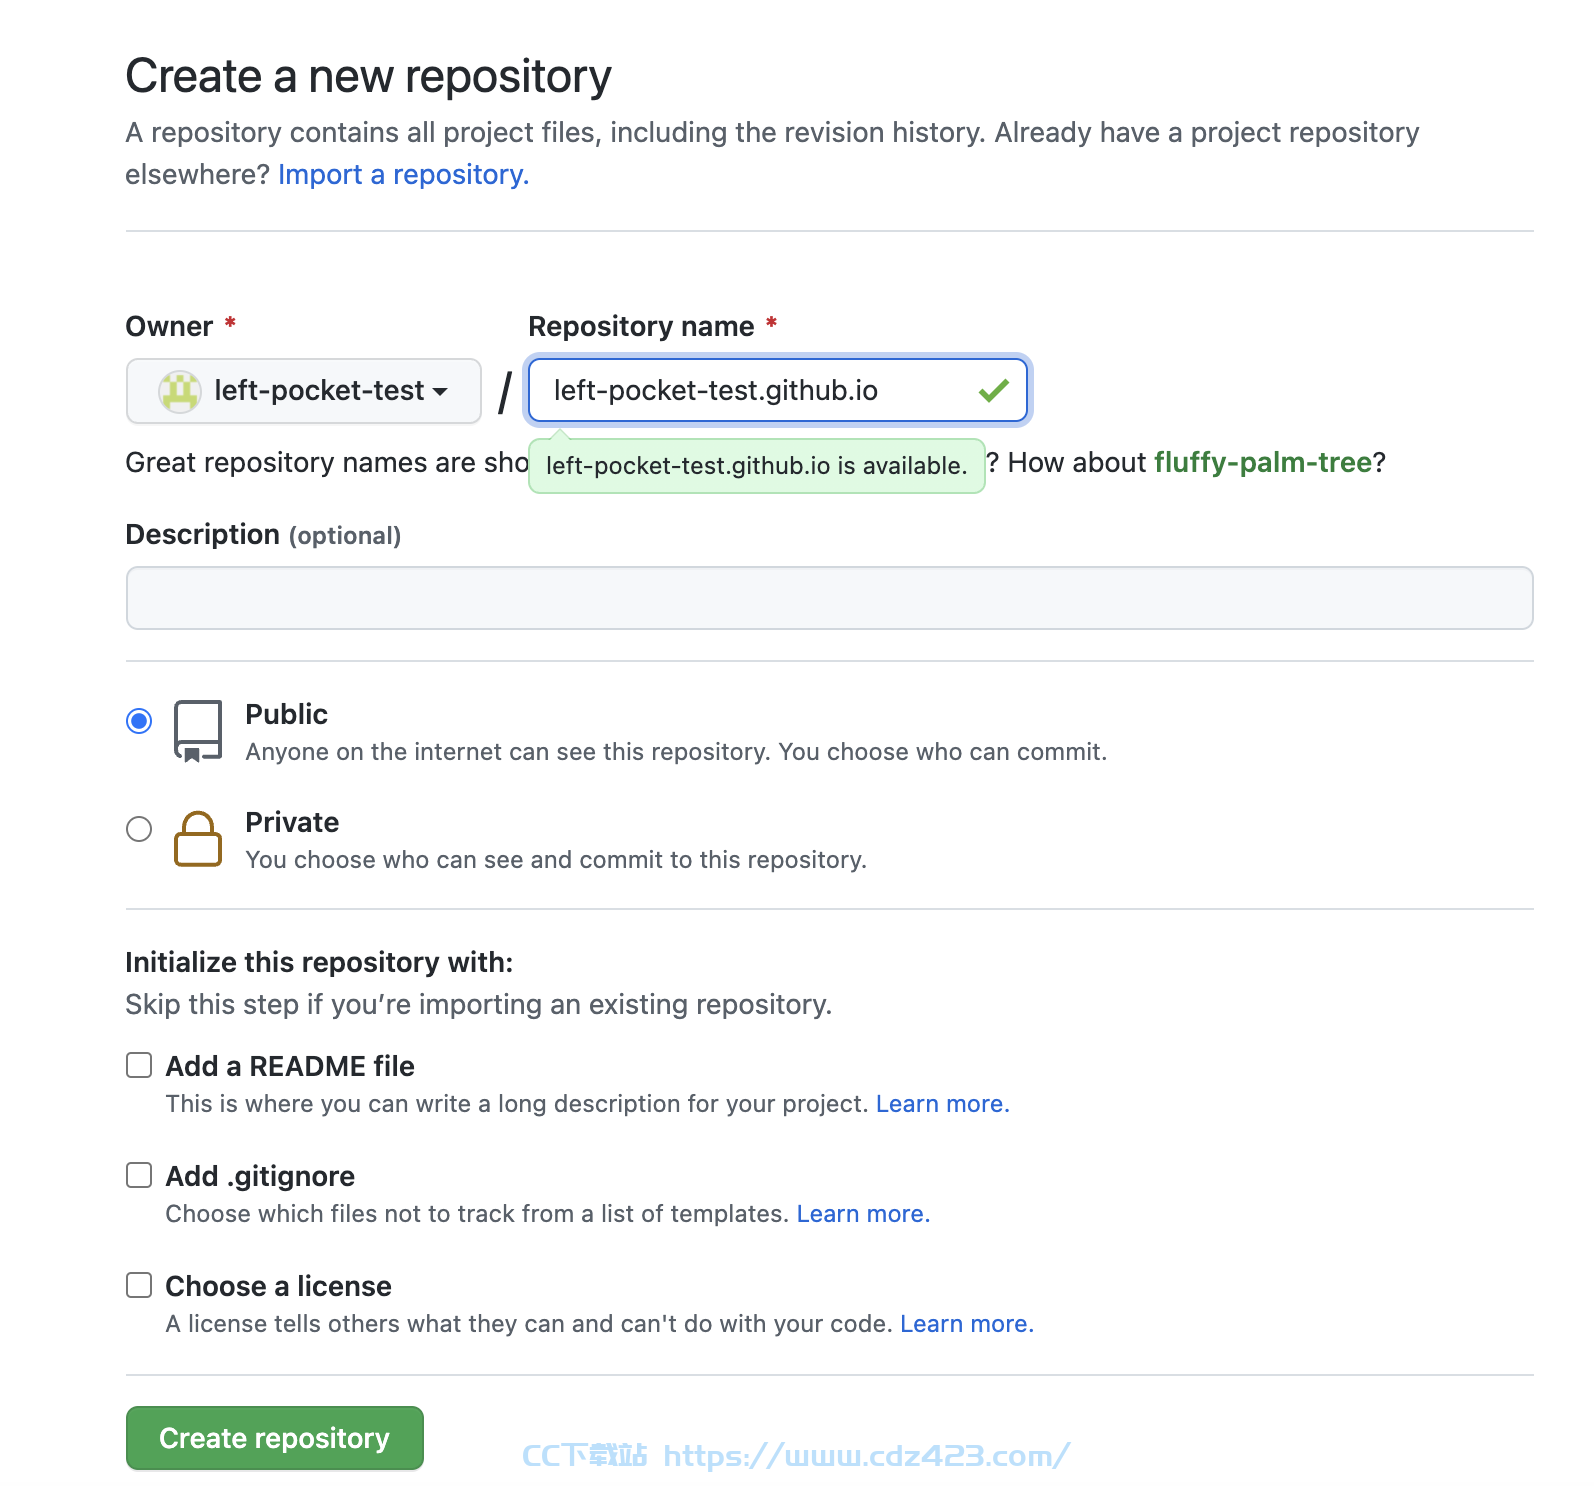Use the suggested name fluffy-palm-tree
This screenshot has height=1486, width=1594.
coord(1263,462)
